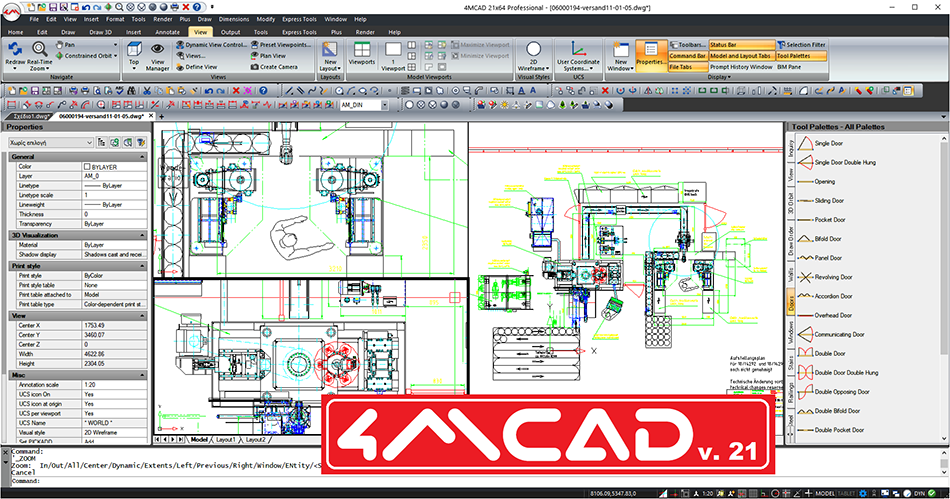Open the Selection Filter

tap(801, 45)
